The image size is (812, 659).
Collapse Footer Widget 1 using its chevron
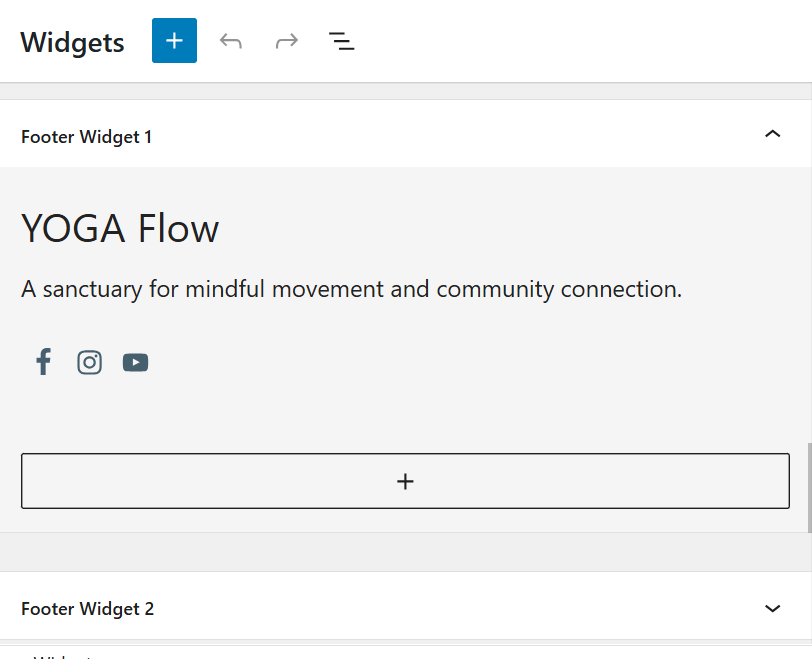[x=772, y=134]
